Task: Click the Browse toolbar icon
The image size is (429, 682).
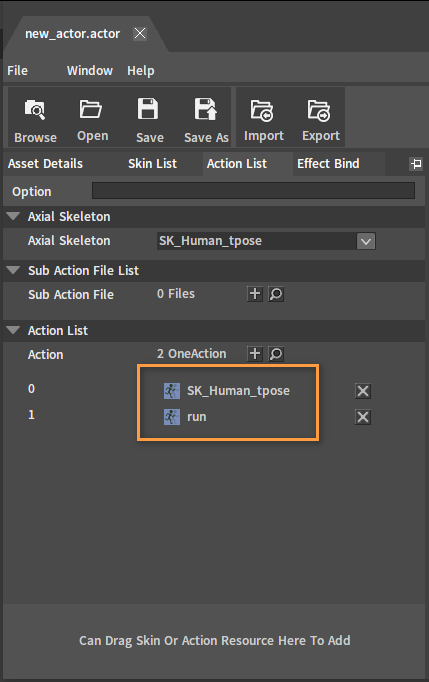Action: coord(35,110)
